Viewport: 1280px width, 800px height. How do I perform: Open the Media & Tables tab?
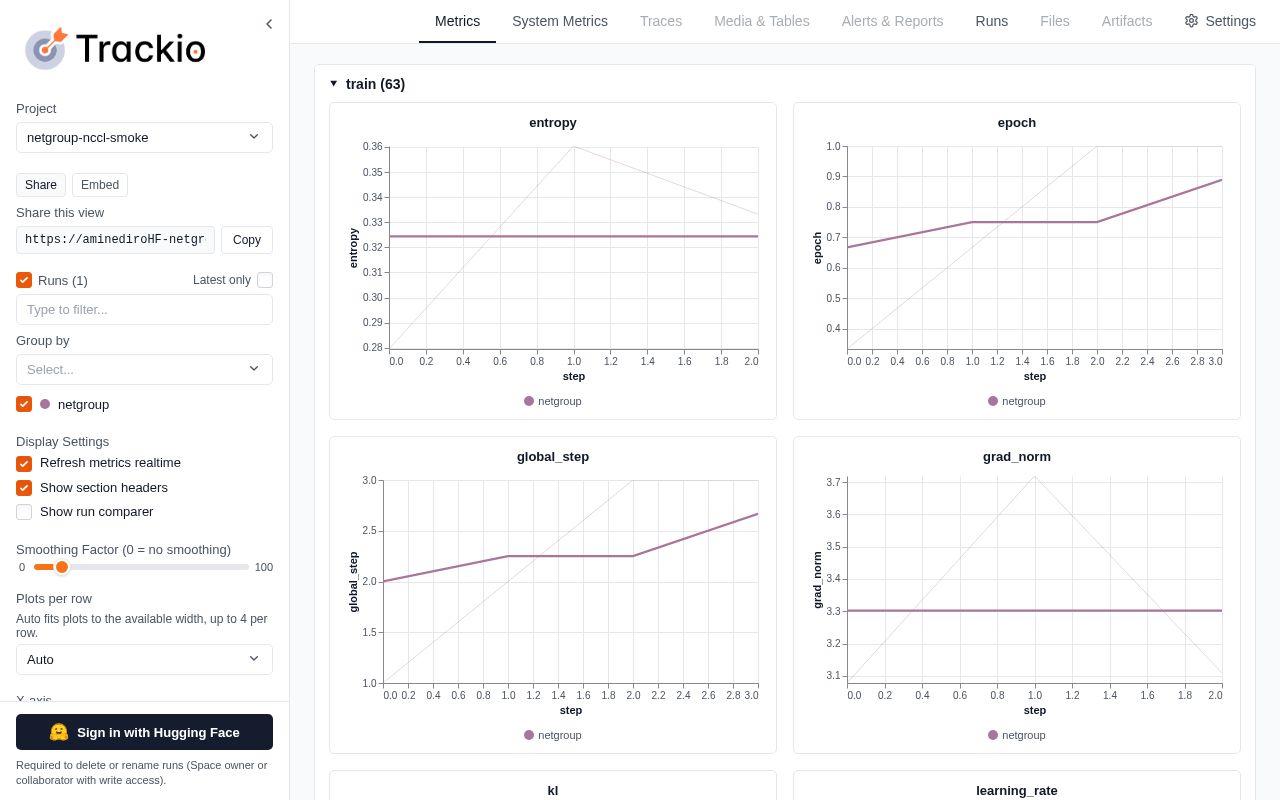click(x=762, y=21)
